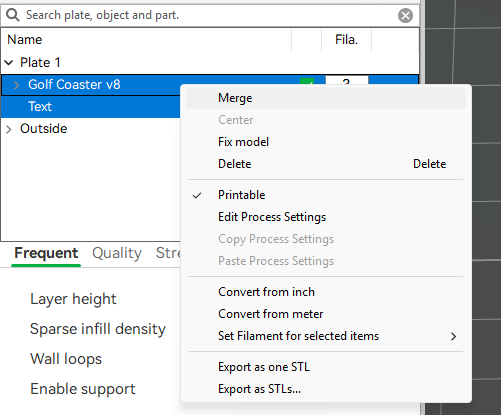This screenshot has width=501, height=415.
Task: Open Set Filament for selected items submenu
Action: 326,336
